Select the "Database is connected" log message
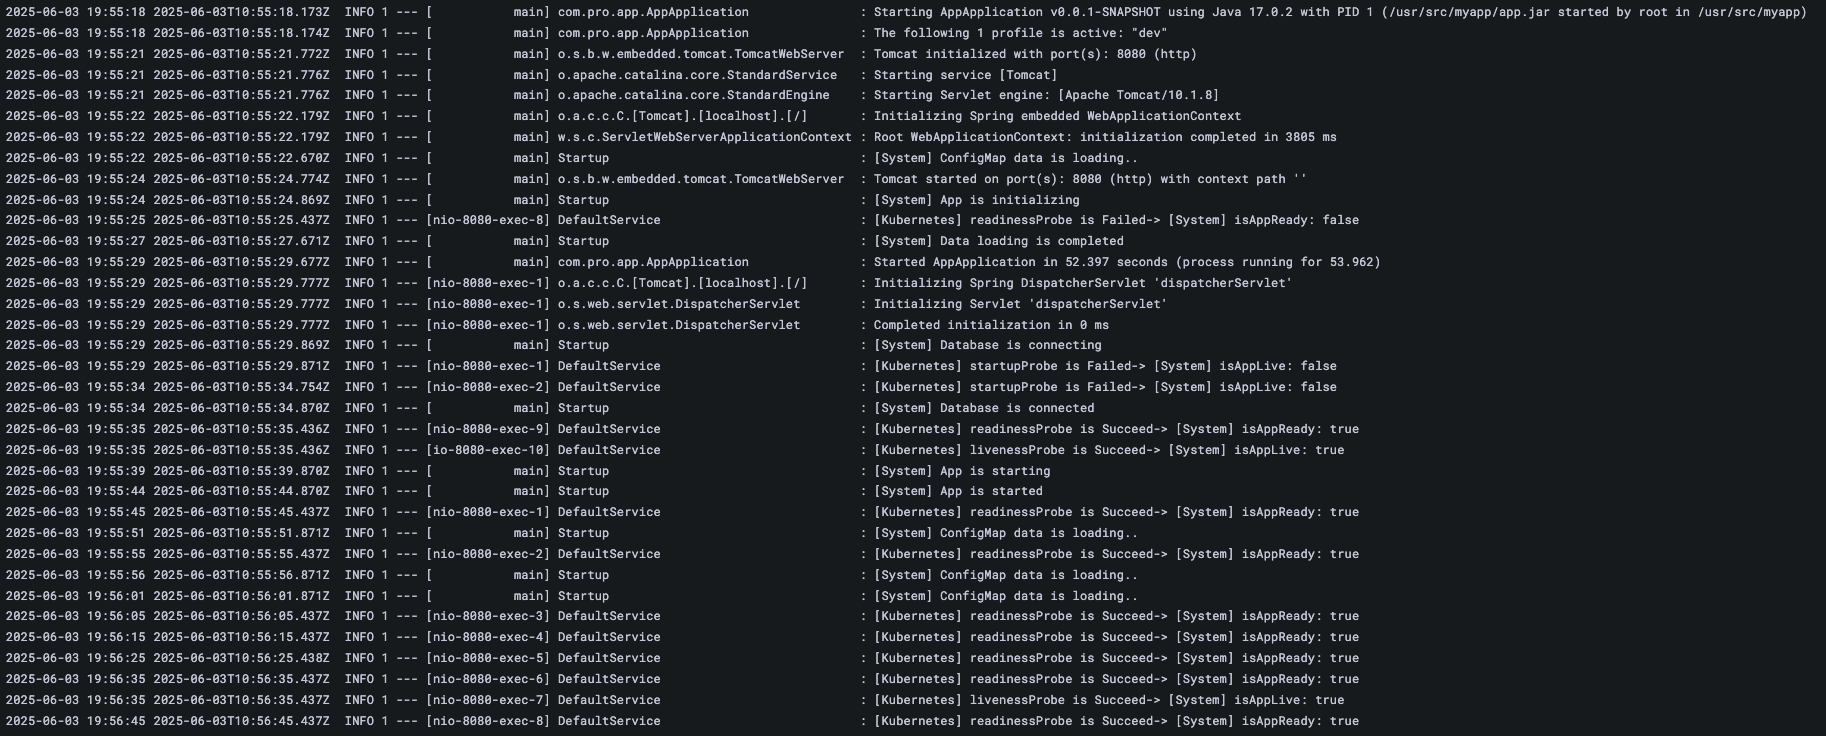 pos(984,408)
